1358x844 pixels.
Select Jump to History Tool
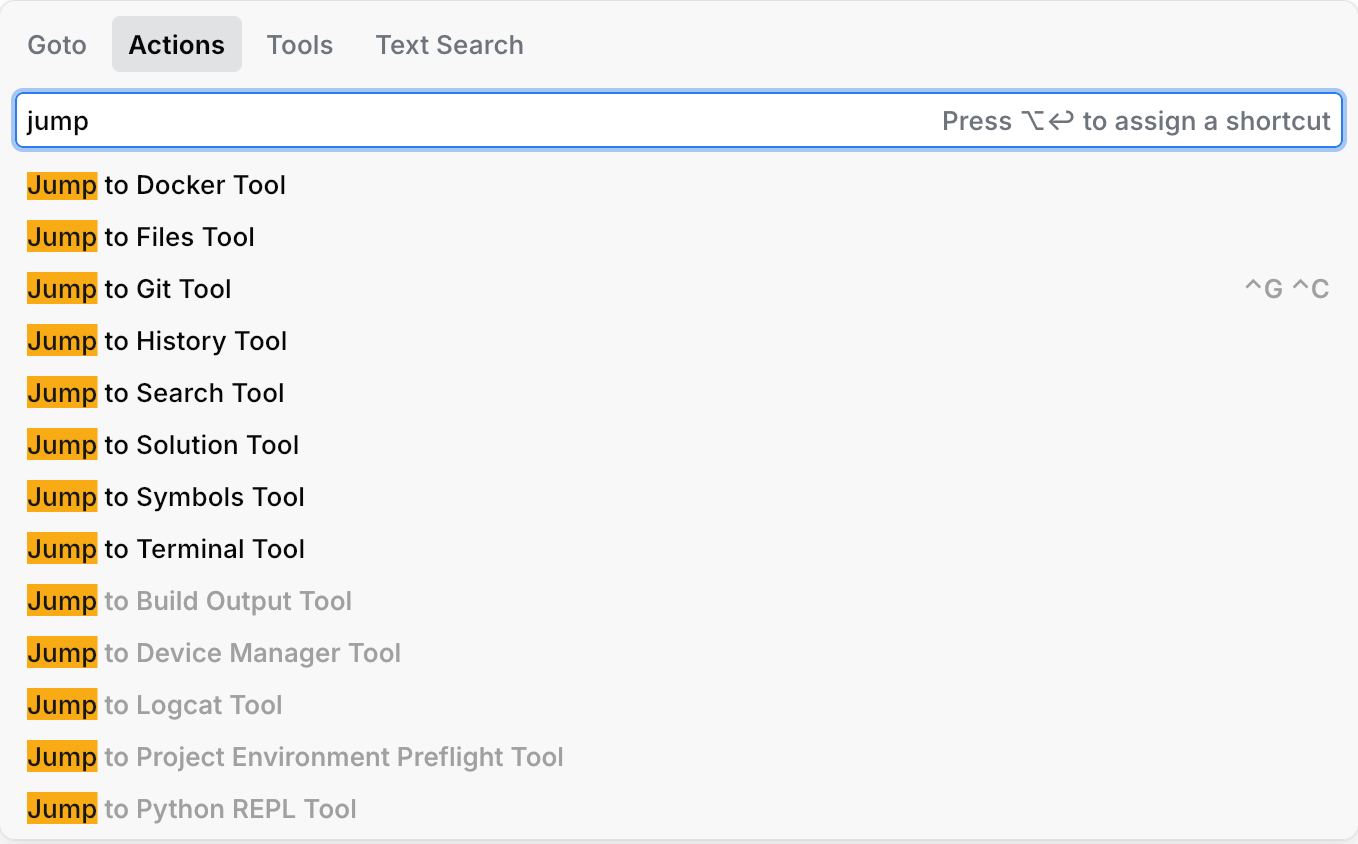point(156,341)
